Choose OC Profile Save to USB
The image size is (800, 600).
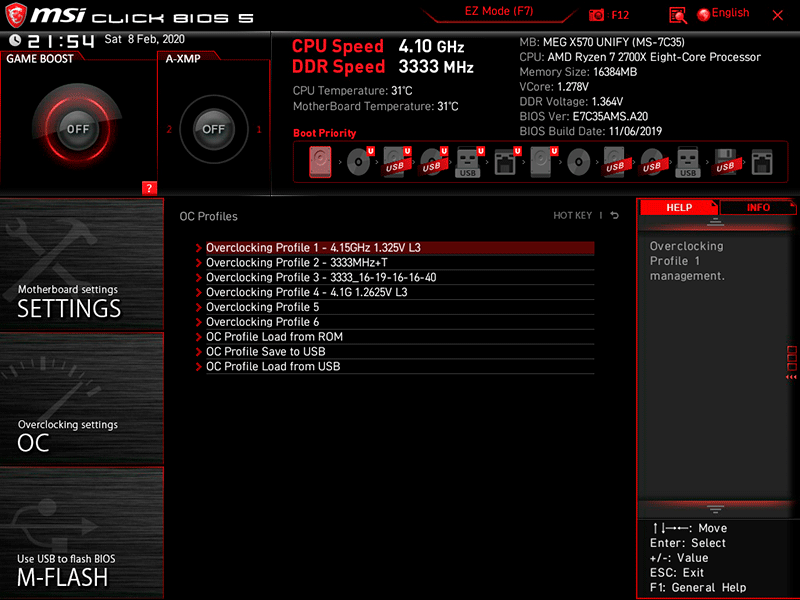click(x=400, y=352)
